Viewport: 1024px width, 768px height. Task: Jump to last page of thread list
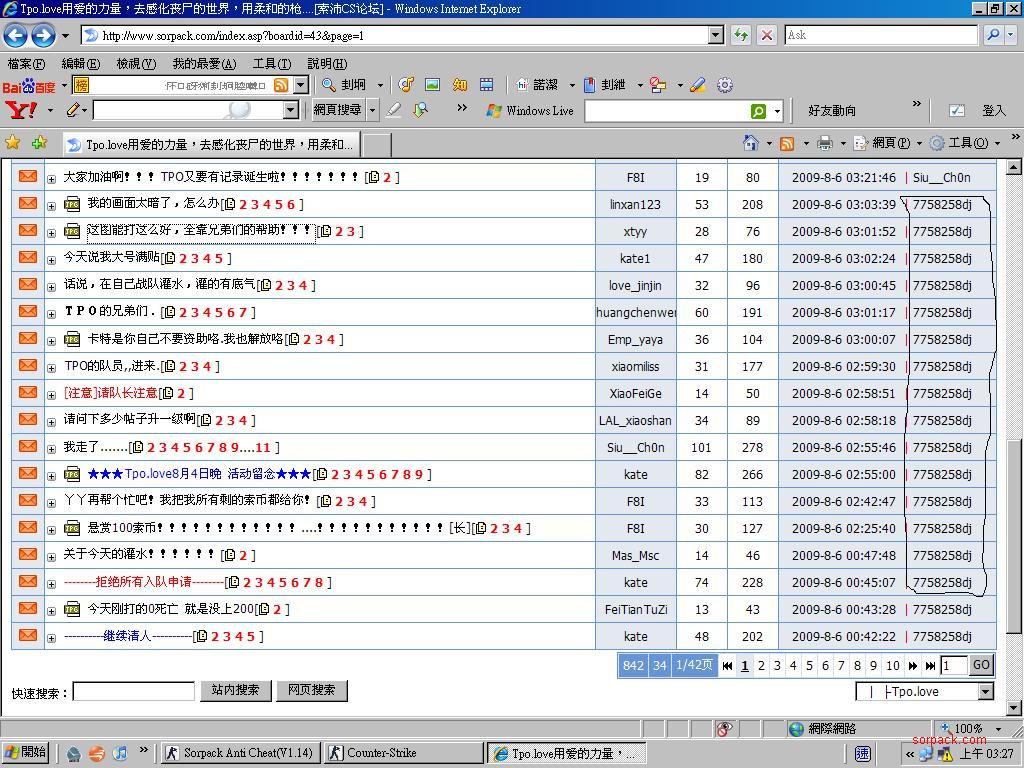[x=930, y=665]
